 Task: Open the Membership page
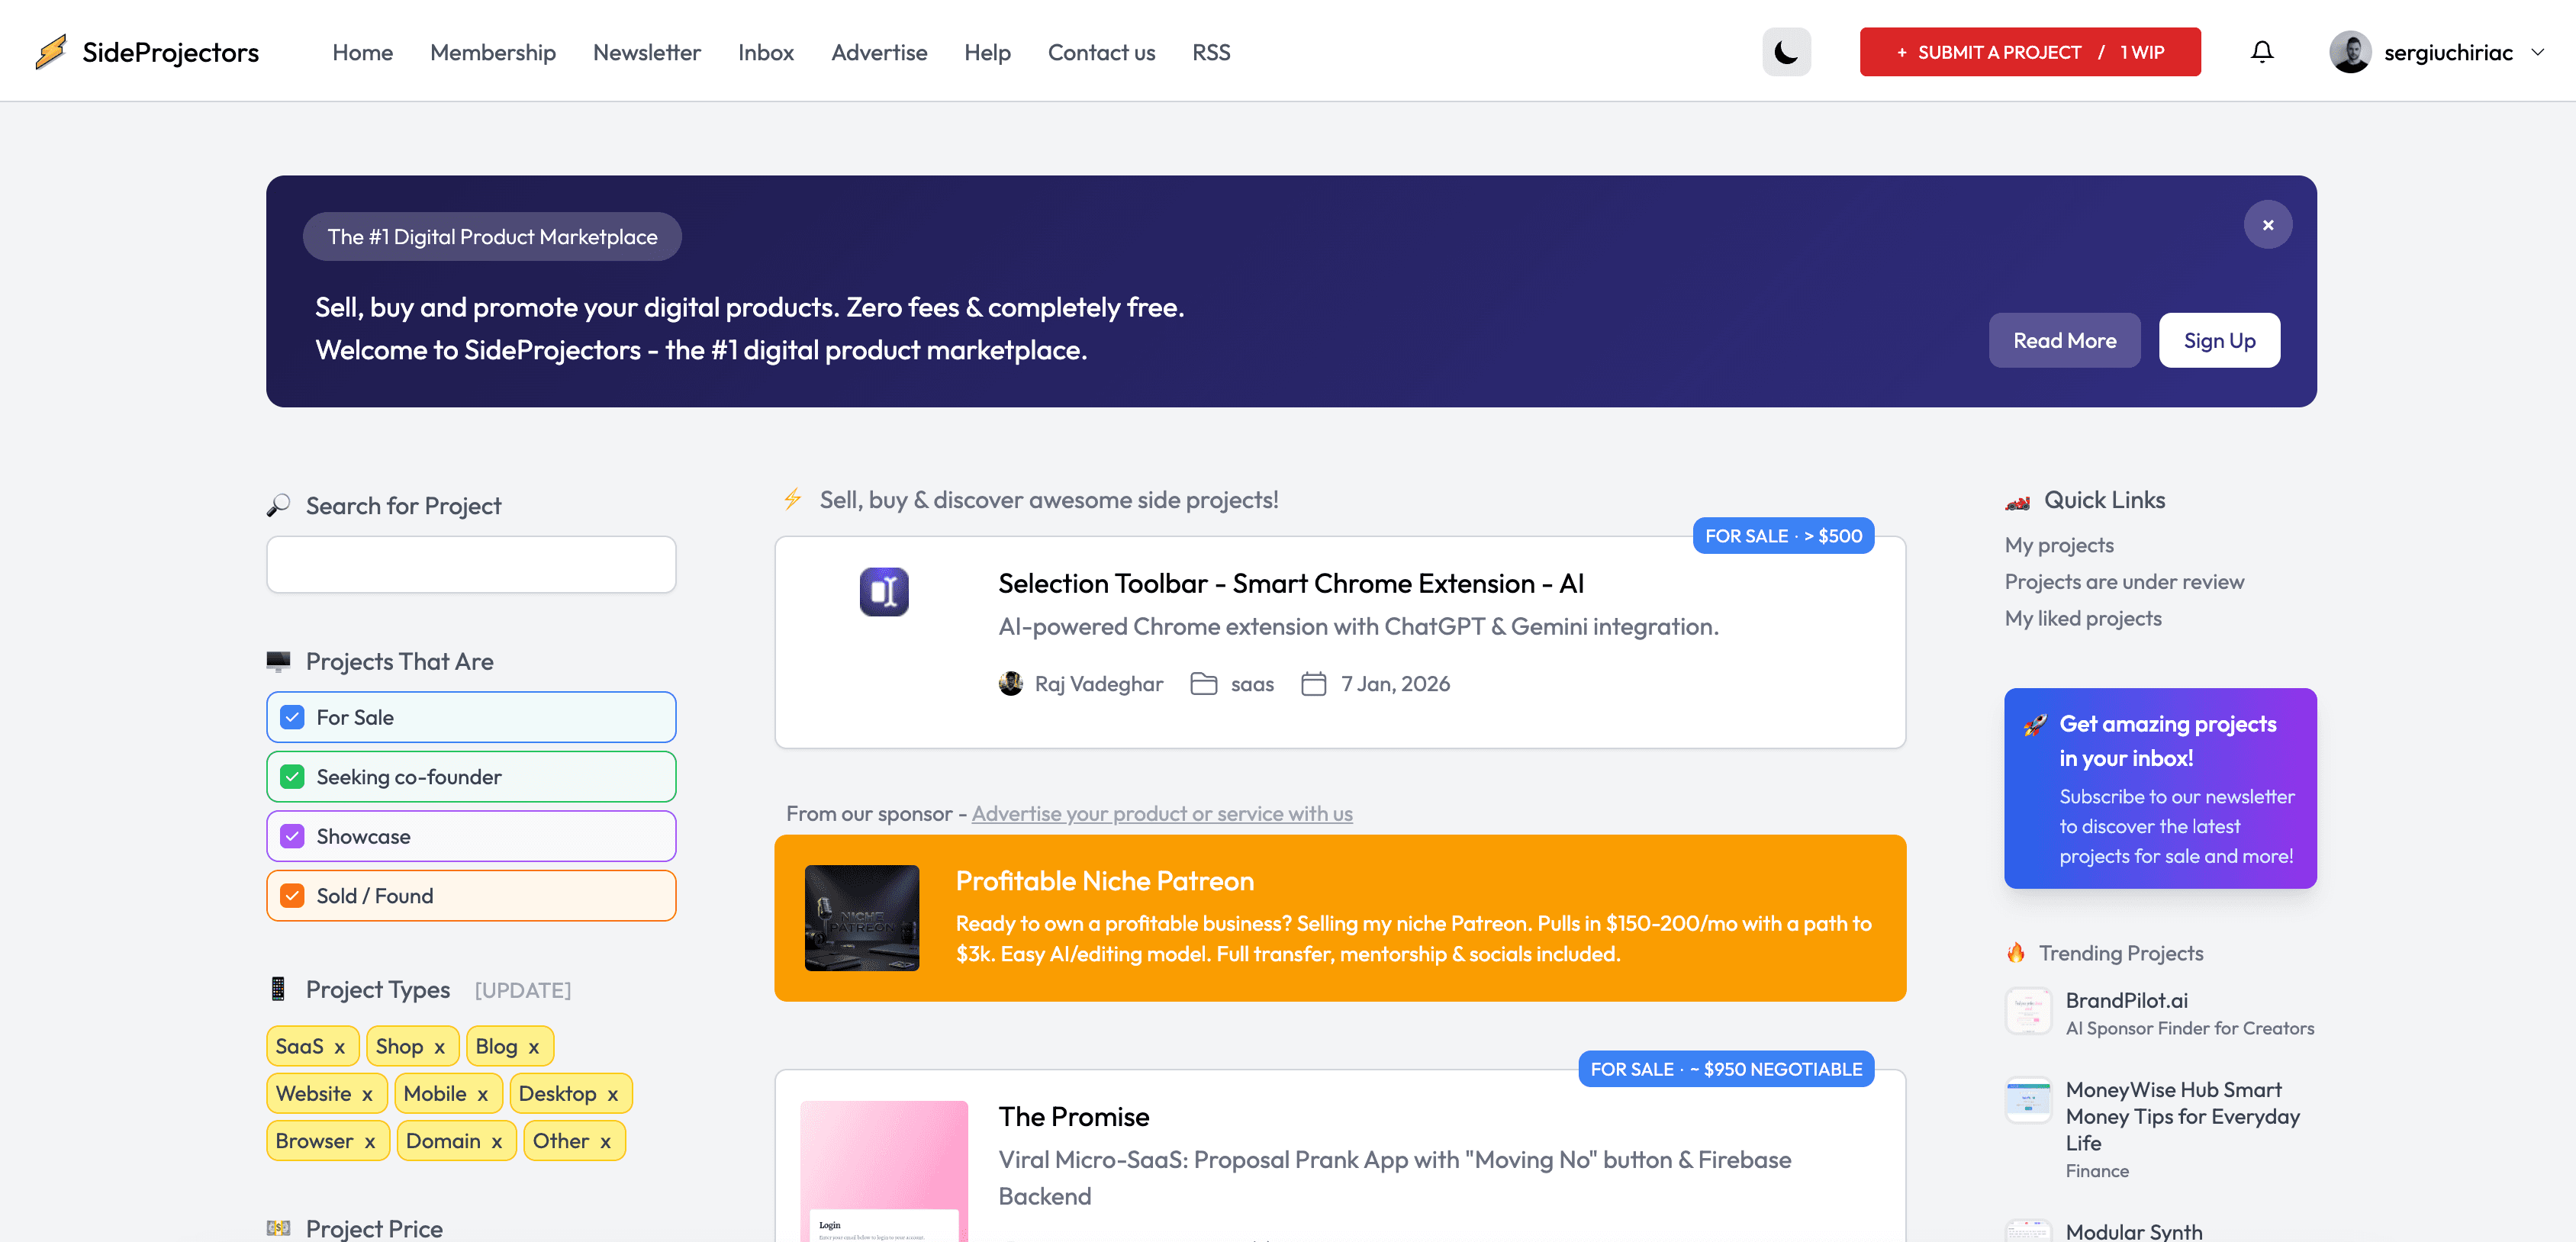pyautogui.click(x=493, y=52)
